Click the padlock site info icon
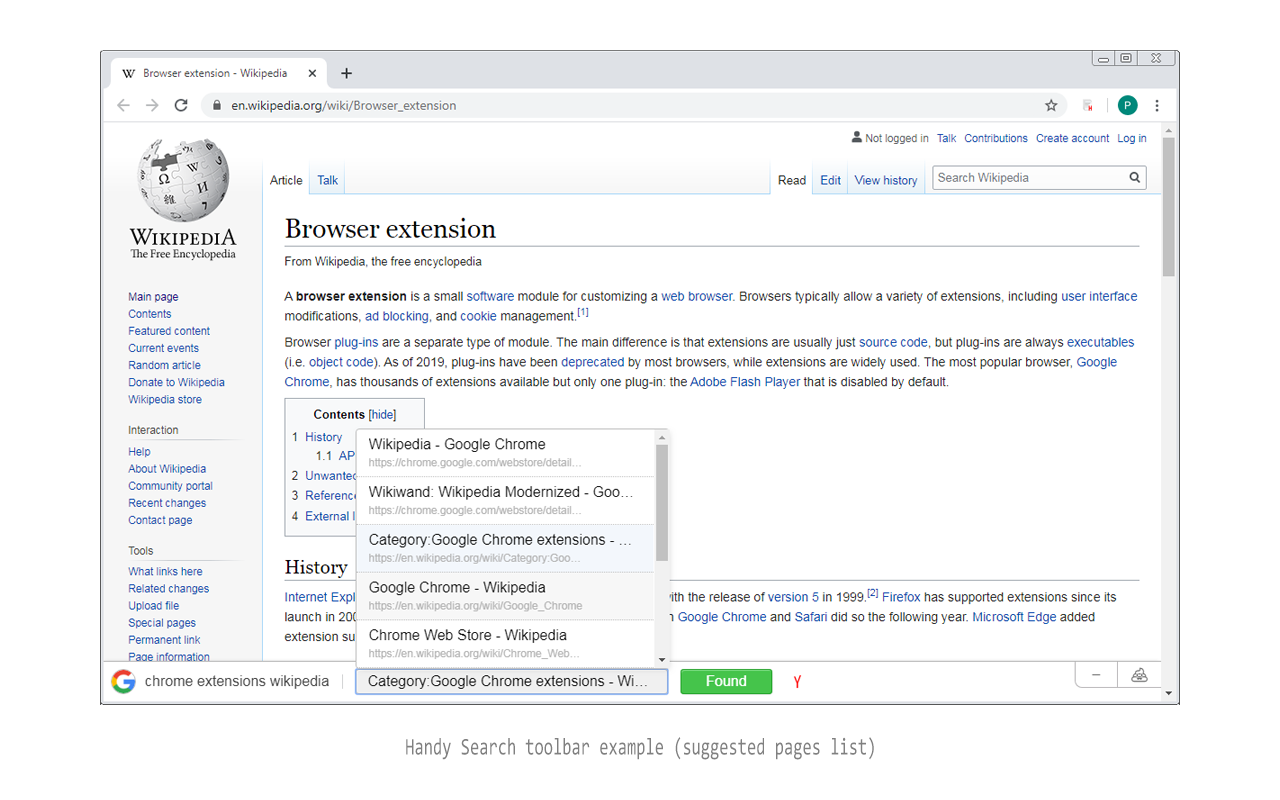The image size is (1280, 800). point(216,105)
